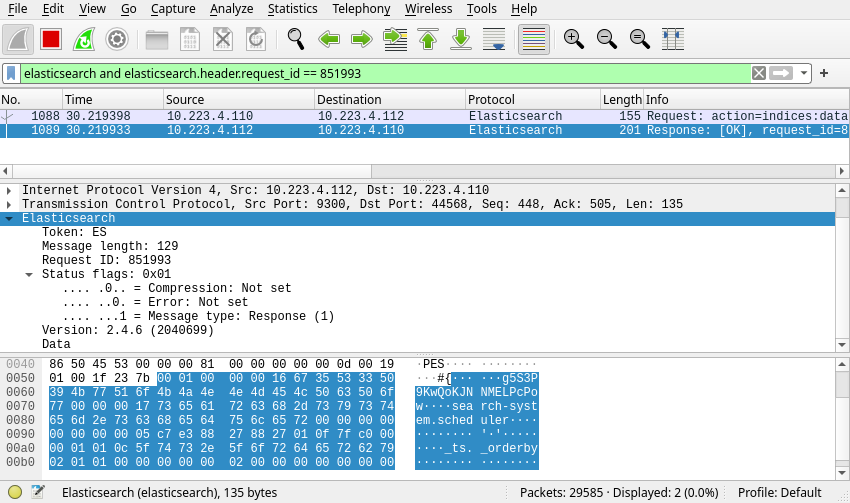Collapse the Status flags field
Screen dimensions: 850x503
click(x=30, y=274)
